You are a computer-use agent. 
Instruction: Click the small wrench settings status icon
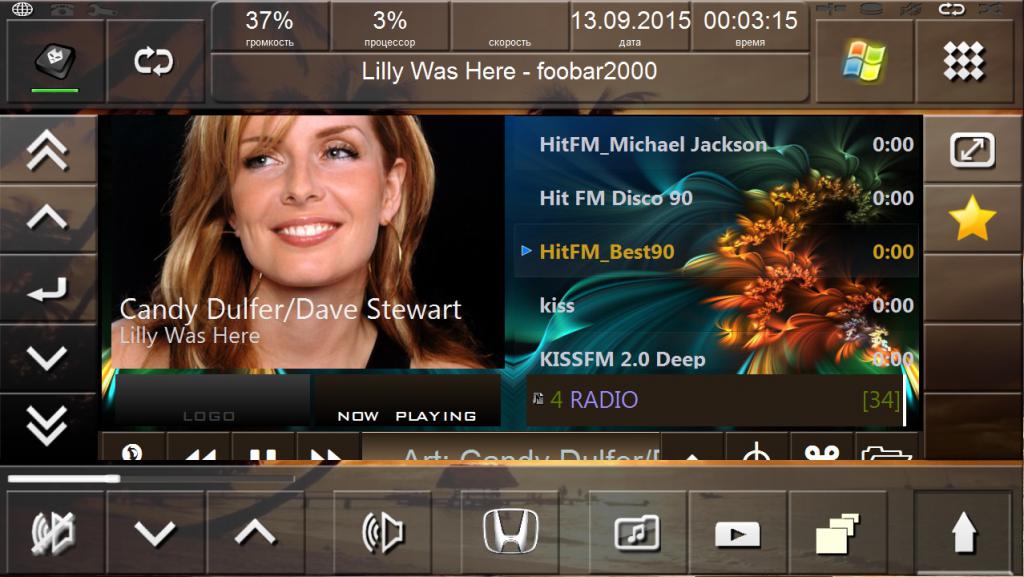click(102, 10)
